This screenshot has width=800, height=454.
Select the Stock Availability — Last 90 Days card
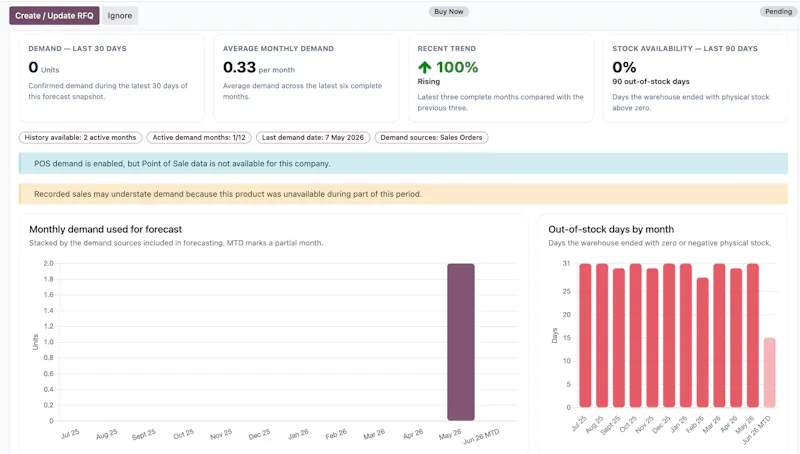pyautogui.click(x=695, y=78)
